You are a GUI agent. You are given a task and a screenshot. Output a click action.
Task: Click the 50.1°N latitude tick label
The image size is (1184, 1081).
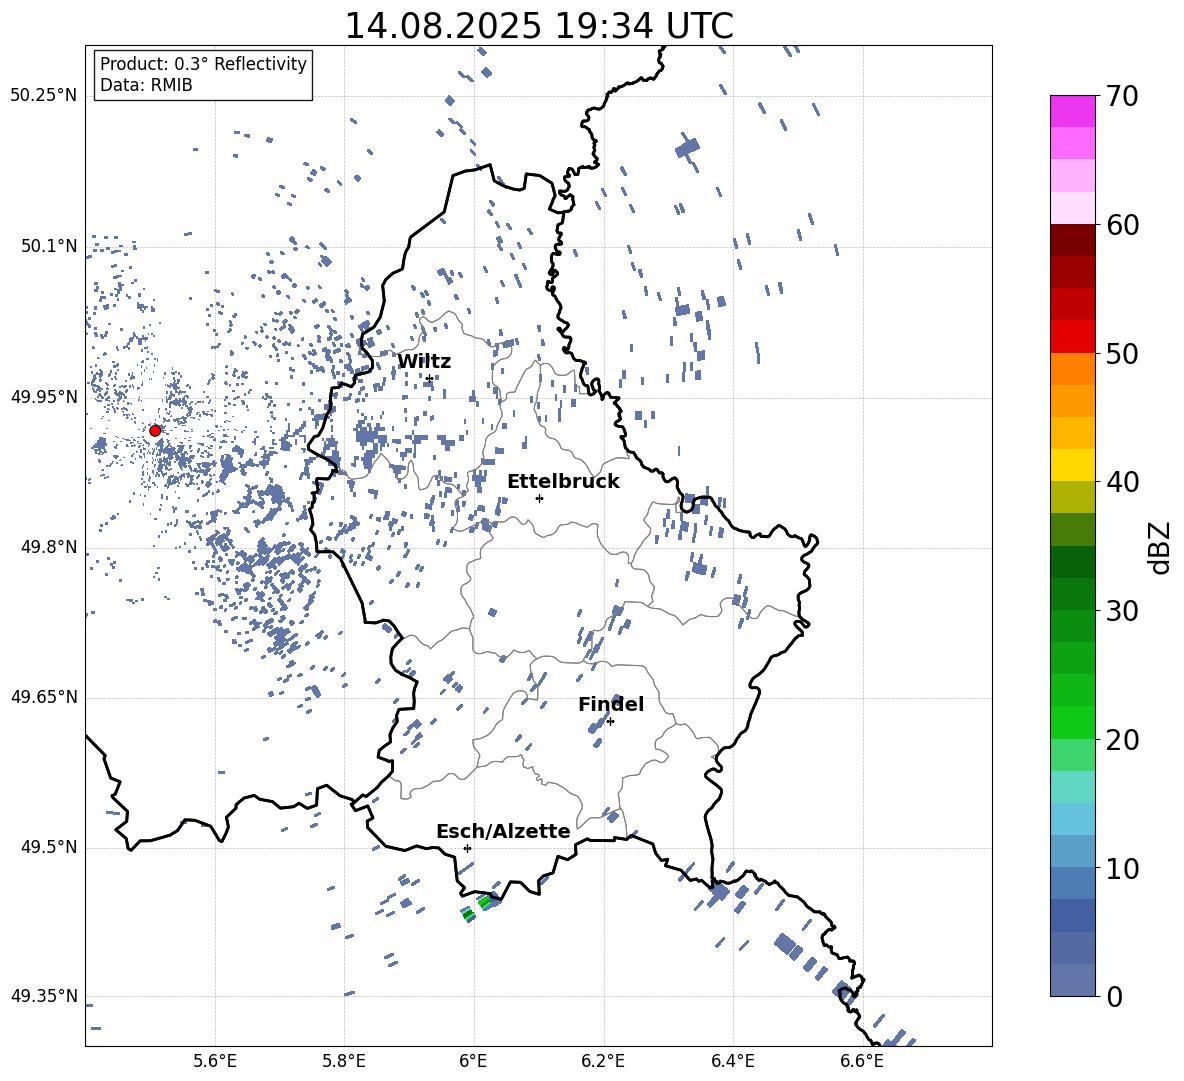point(49,246)
